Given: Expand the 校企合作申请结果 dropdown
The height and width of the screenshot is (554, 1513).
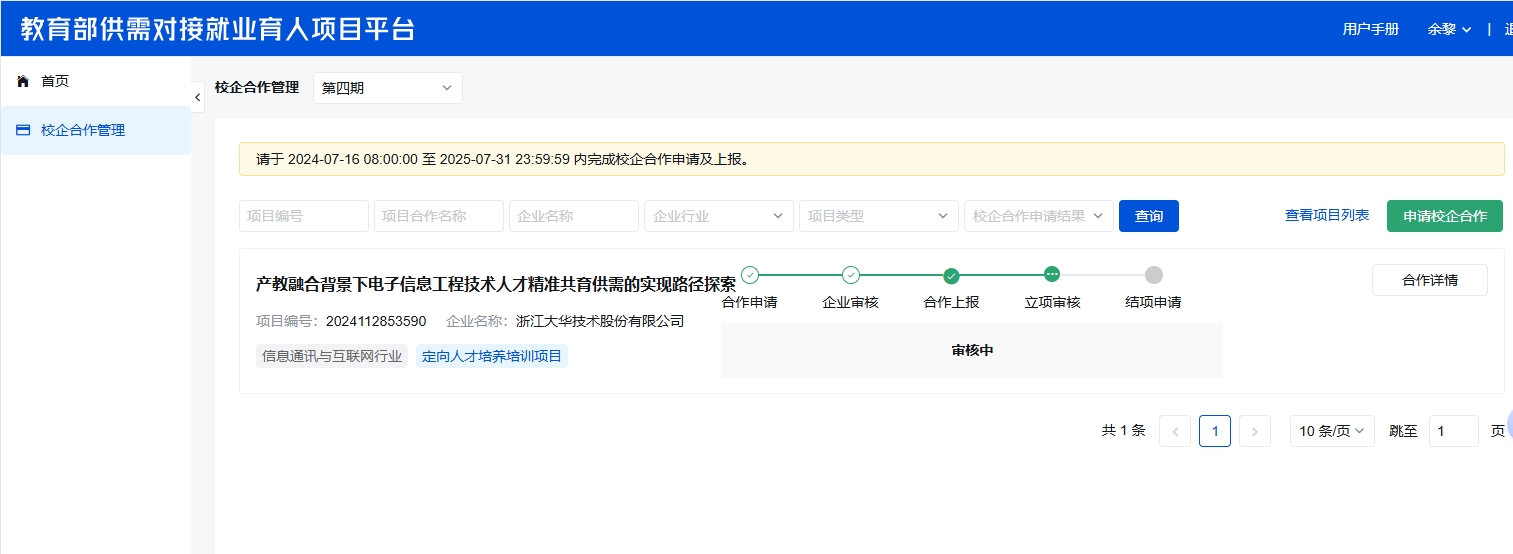Looking at the screenshot, I should pyautogui.click(x=1038, y=216).
